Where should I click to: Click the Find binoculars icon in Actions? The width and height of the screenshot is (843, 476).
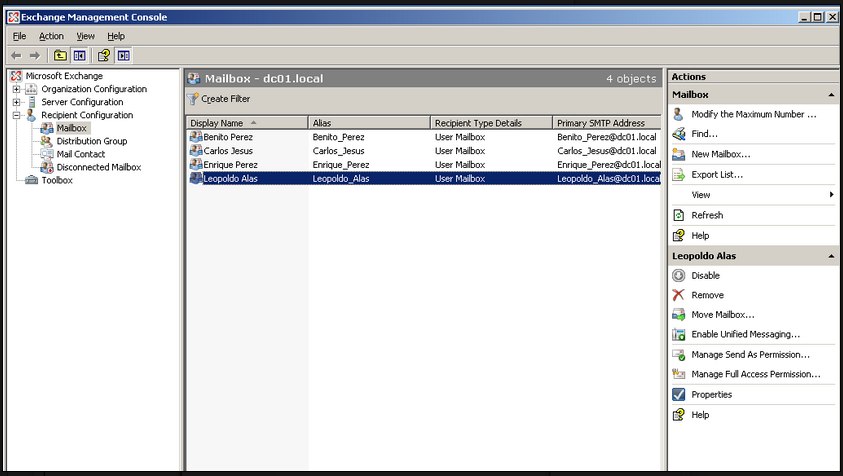point(678,133)
